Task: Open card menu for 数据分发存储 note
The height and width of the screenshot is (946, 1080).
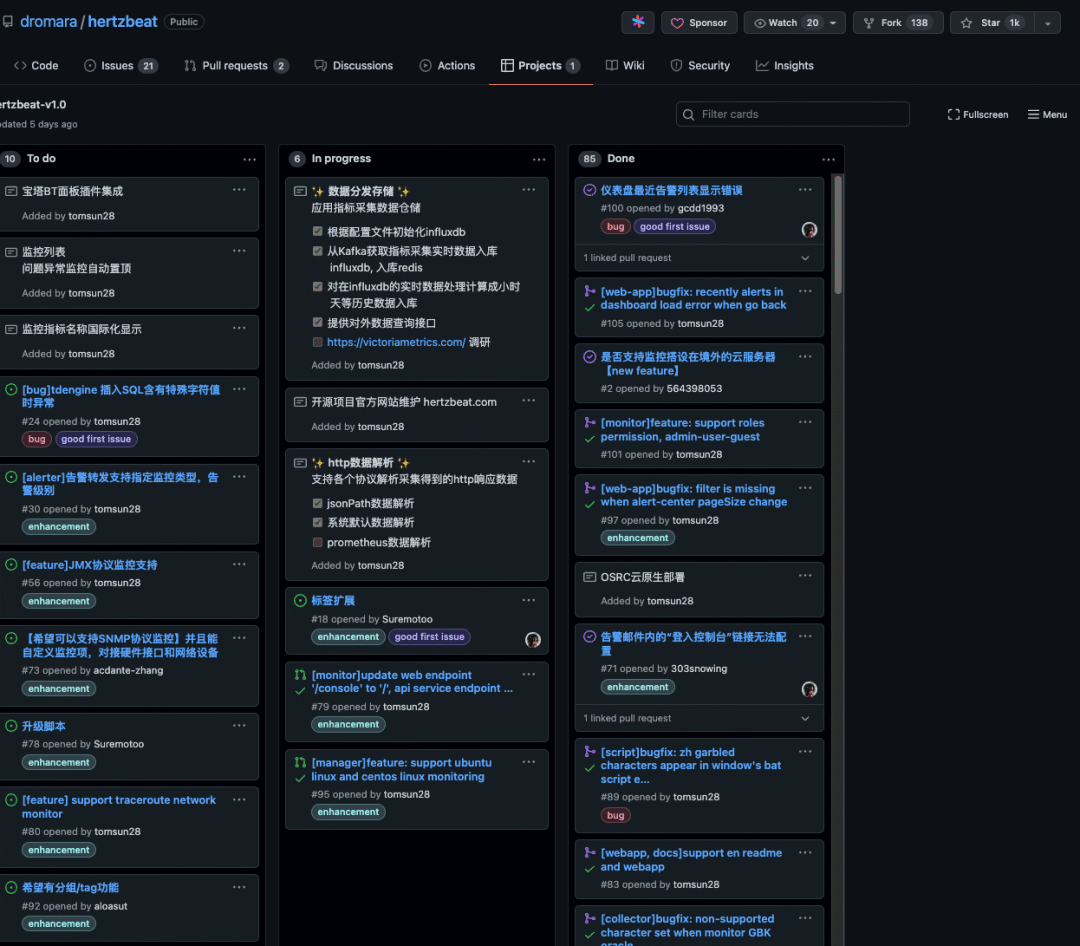Action: [x=528, y=189]
